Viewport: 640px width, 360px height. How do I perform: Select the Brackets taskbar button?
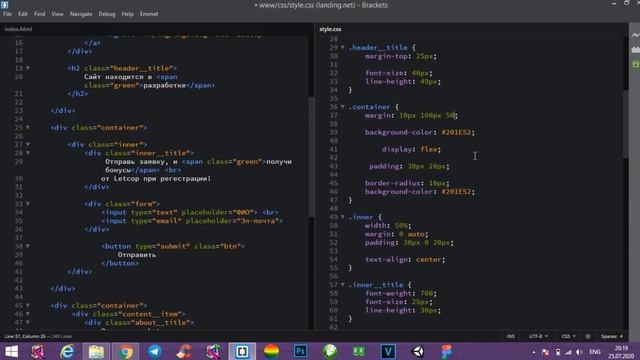(x=242, y=351)
